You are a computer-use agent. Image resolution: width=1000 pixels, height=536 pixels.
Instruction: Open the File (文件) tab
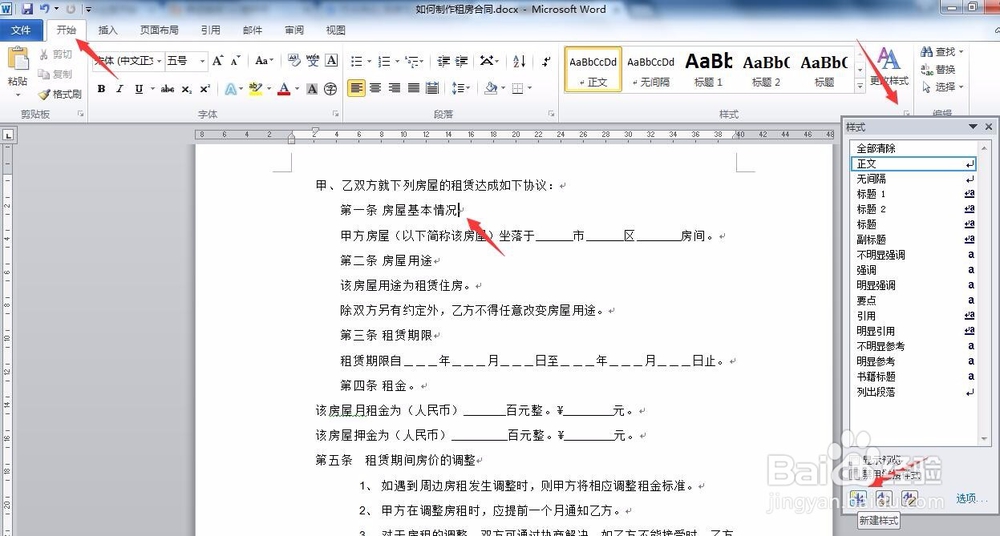21,30
